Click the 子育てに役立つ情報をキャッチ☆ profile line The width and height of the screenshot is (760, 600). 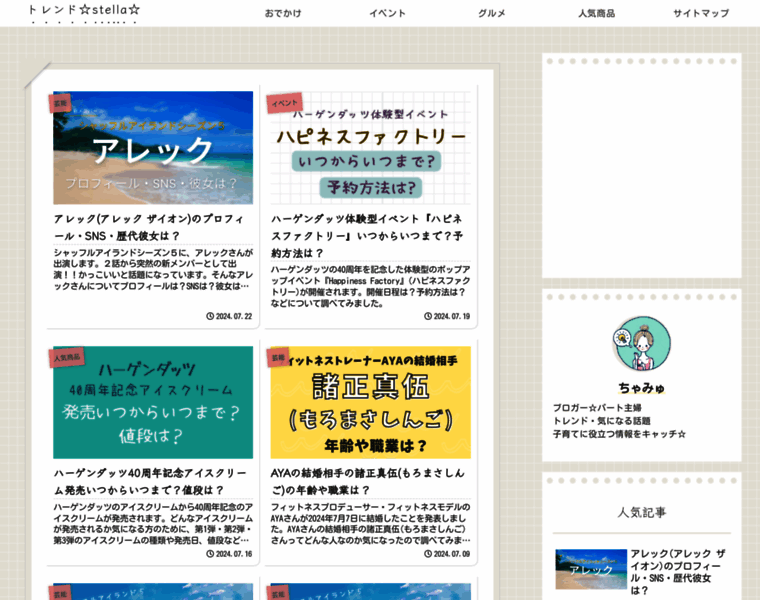[619, 434]
